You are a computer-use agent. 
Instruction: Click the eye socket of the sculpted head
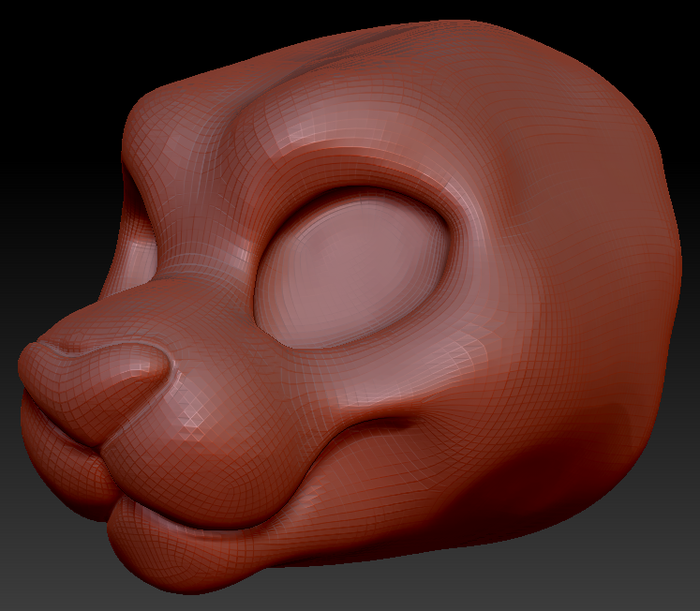pos(353,268)
